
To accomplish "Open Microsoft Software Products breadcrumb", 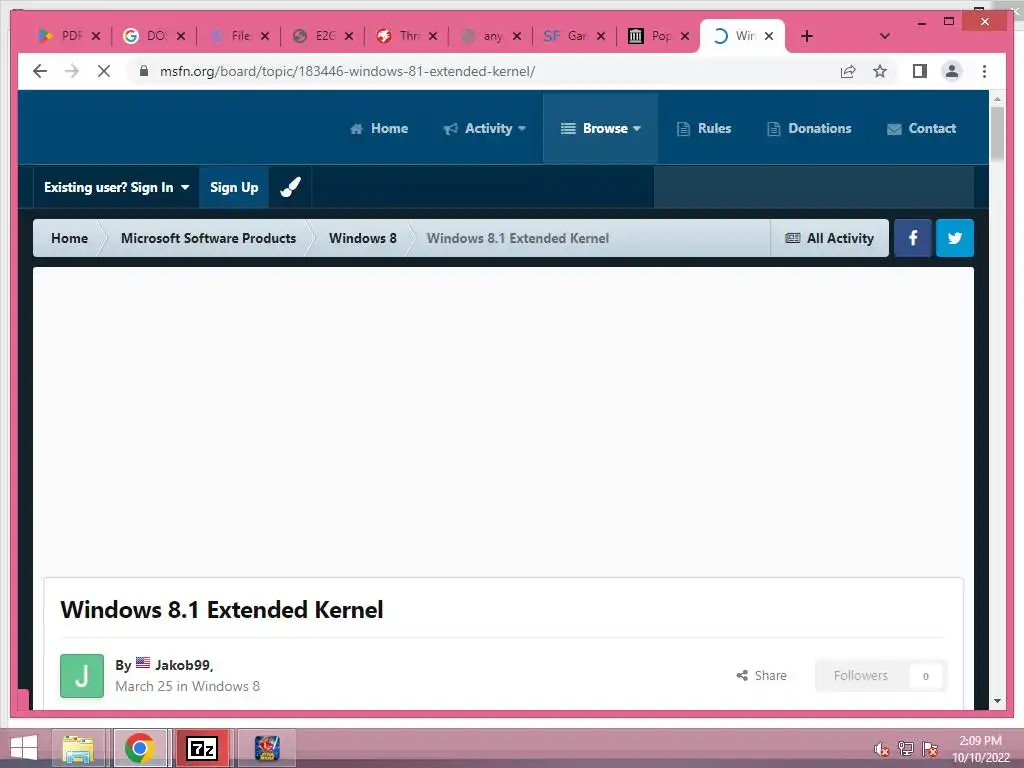I will coord(208,238).
